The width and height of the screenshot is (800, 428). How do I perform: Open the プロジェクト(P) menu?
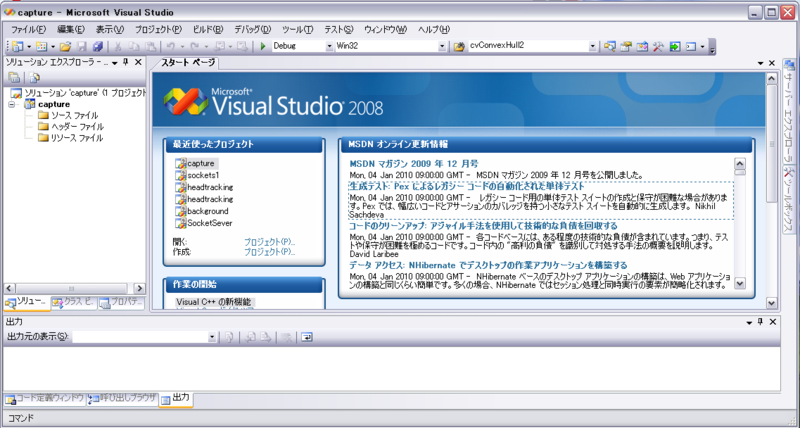(x=158, y=29)
